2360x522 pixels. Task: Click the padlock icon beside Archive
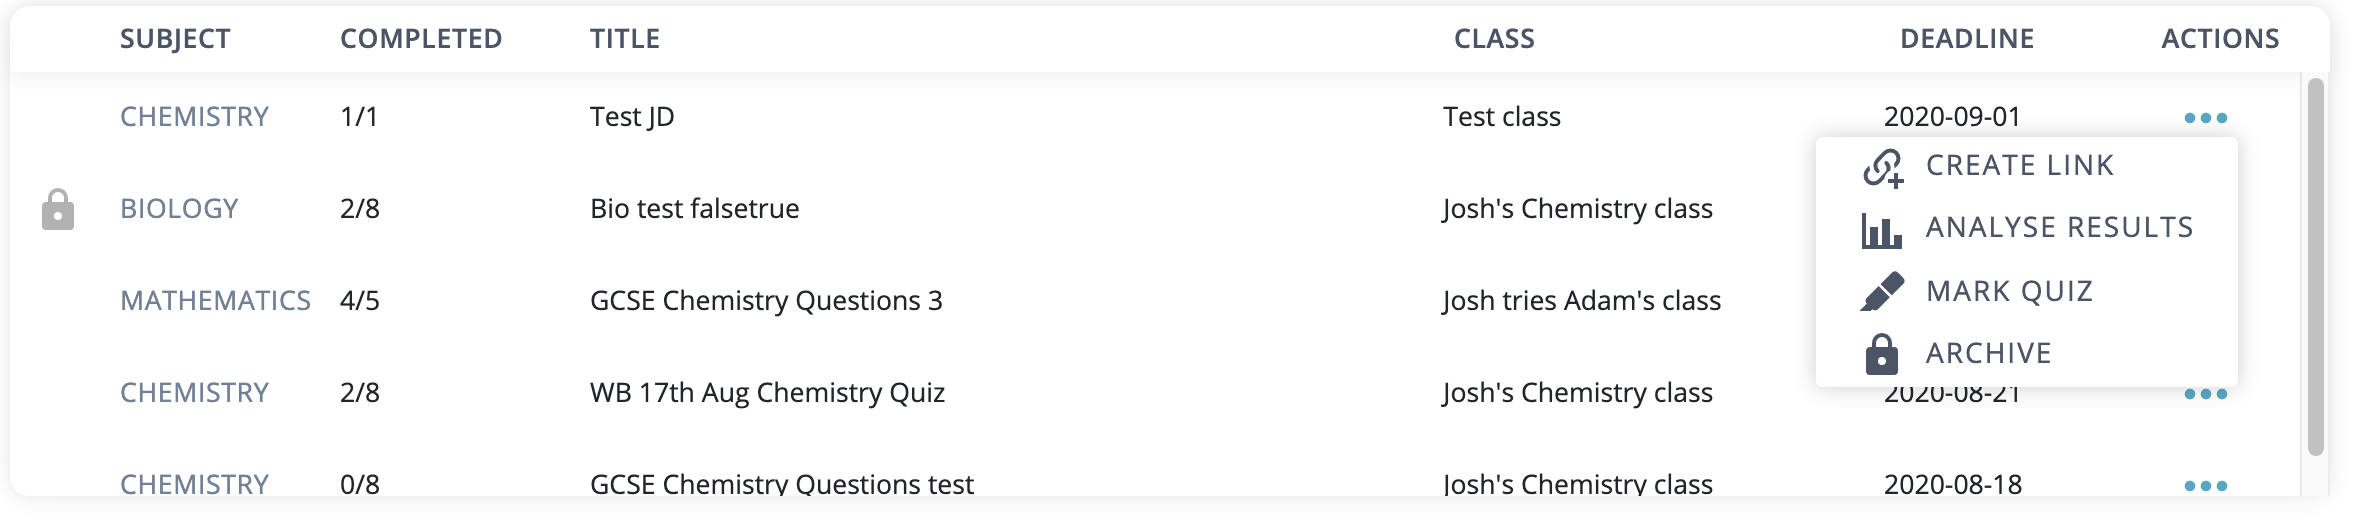pyautogui.click(x=1881, y=354)
